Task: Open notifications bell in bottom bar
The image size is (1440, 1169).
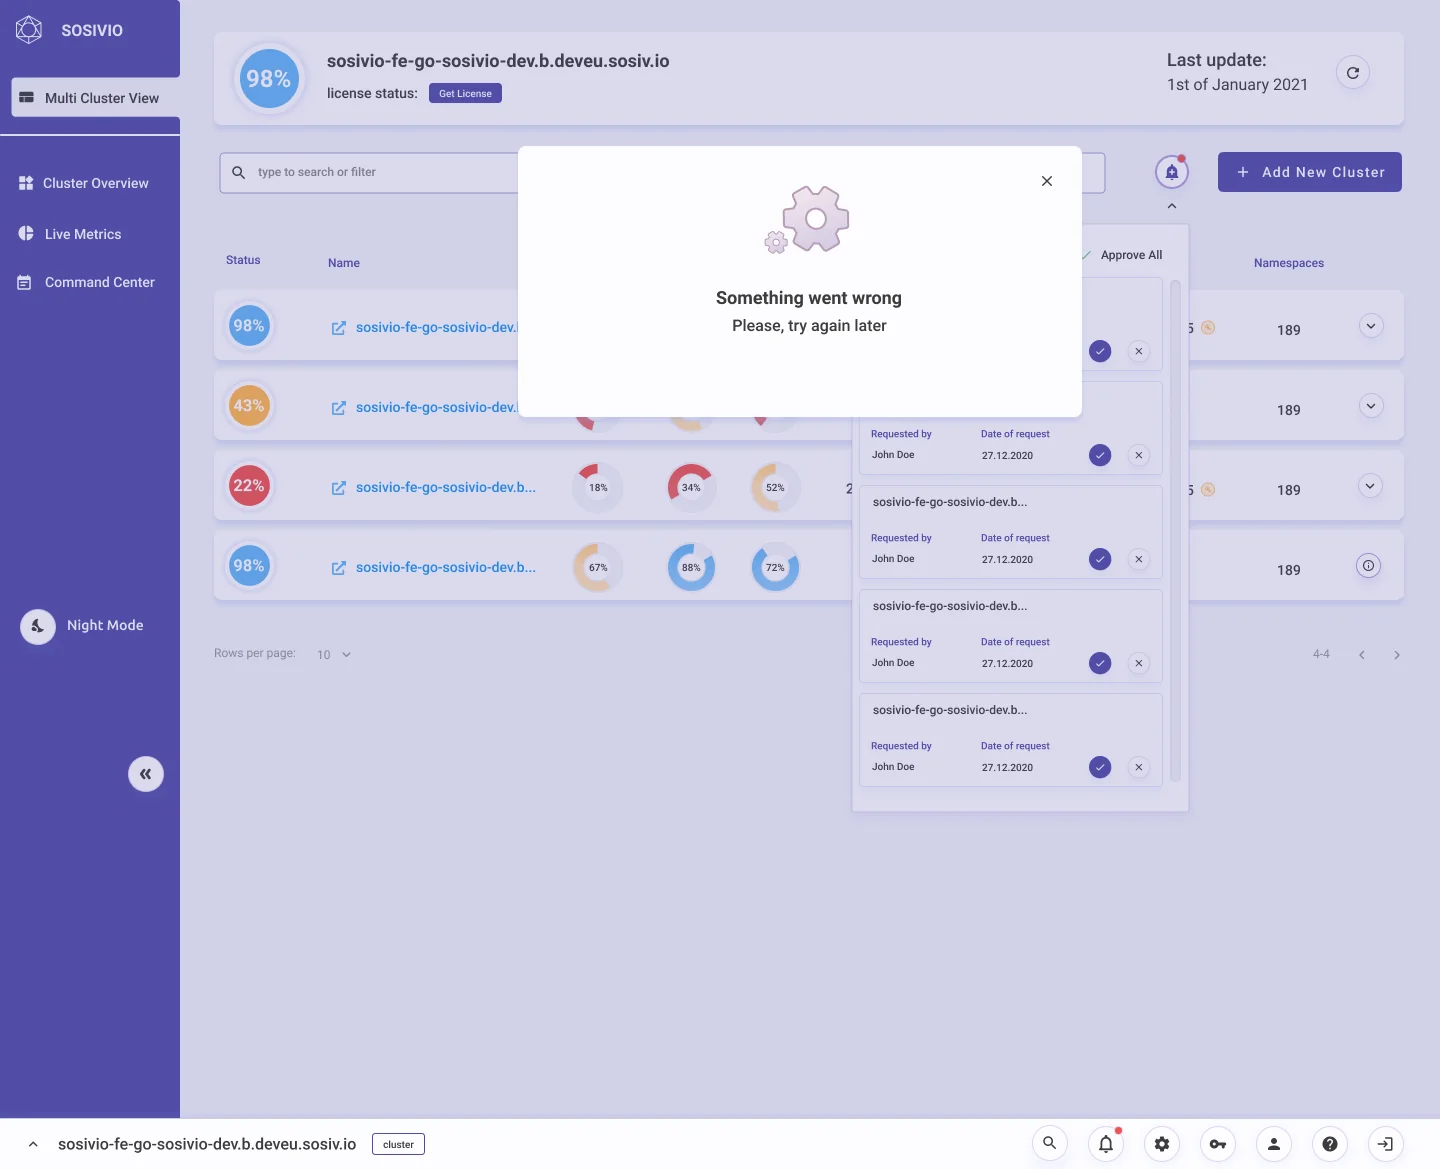Action: (x=1106, y=1143)
